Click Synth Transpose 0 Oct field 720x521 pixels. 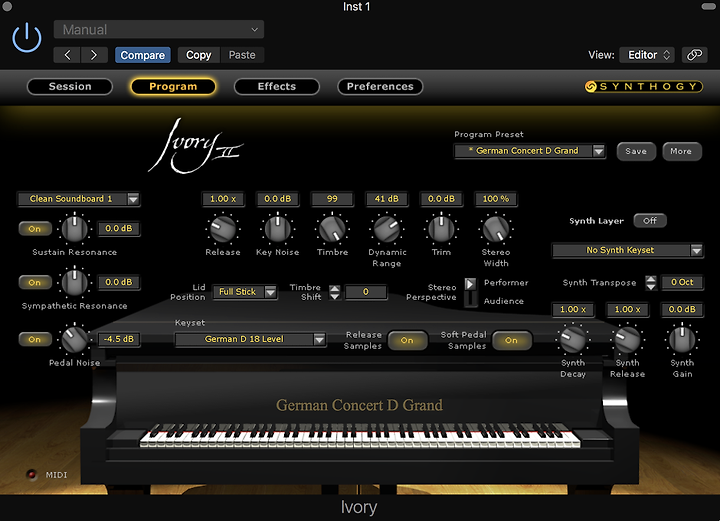click(682, 282)
